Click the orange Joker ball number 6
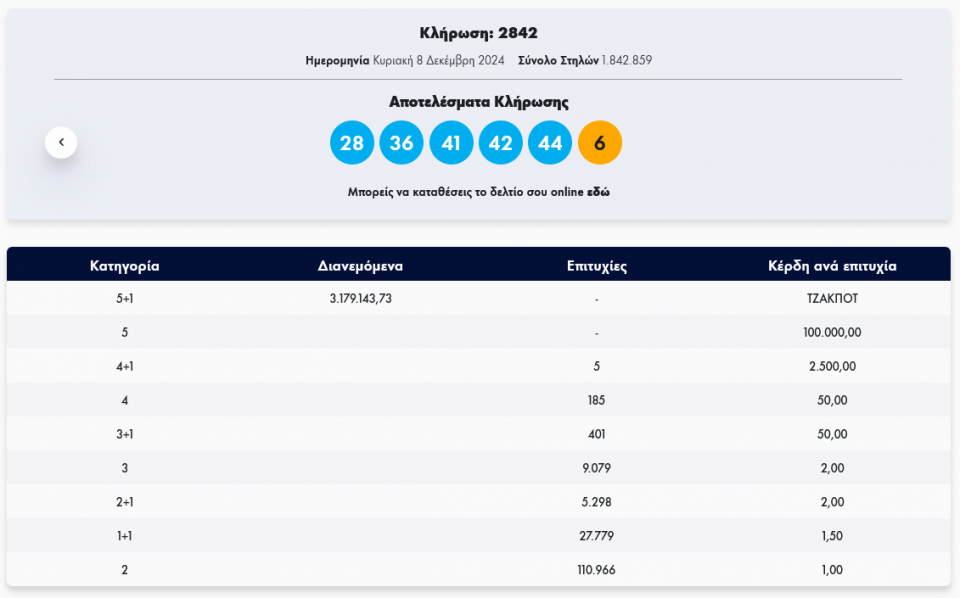Image resolution: width=960 pixels, height=598 pixels. click(x=600, y=143)
